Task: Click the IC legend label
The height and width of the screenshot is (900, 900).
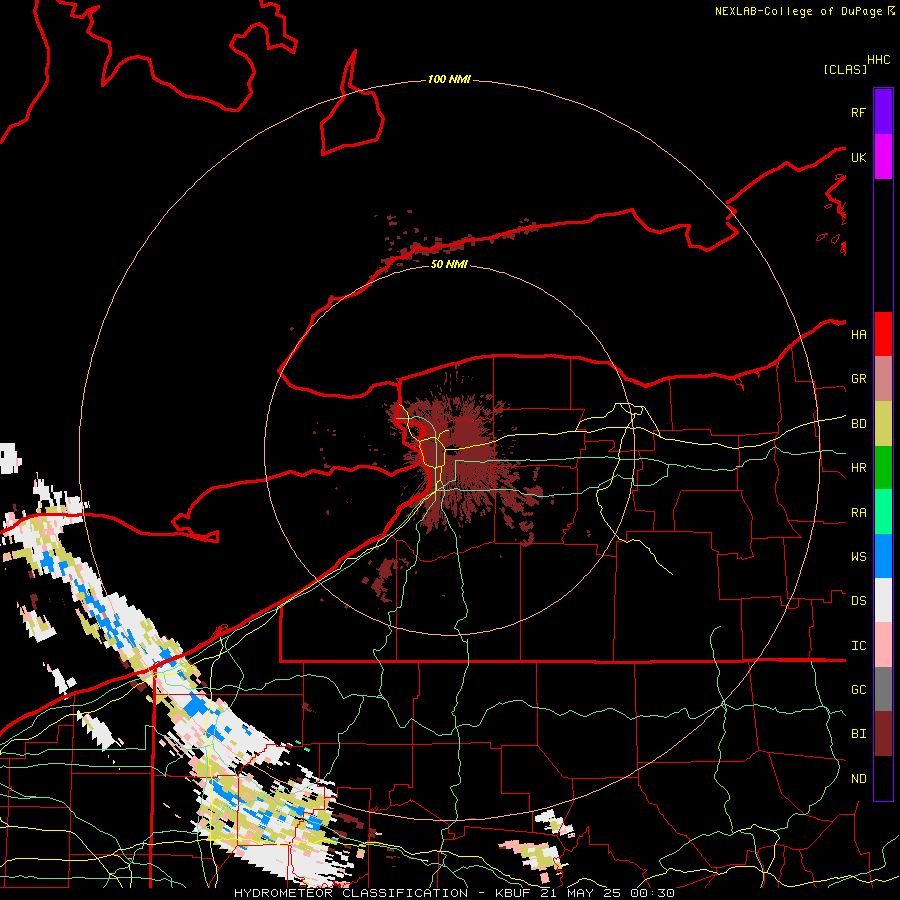Action: click(859, 646)
